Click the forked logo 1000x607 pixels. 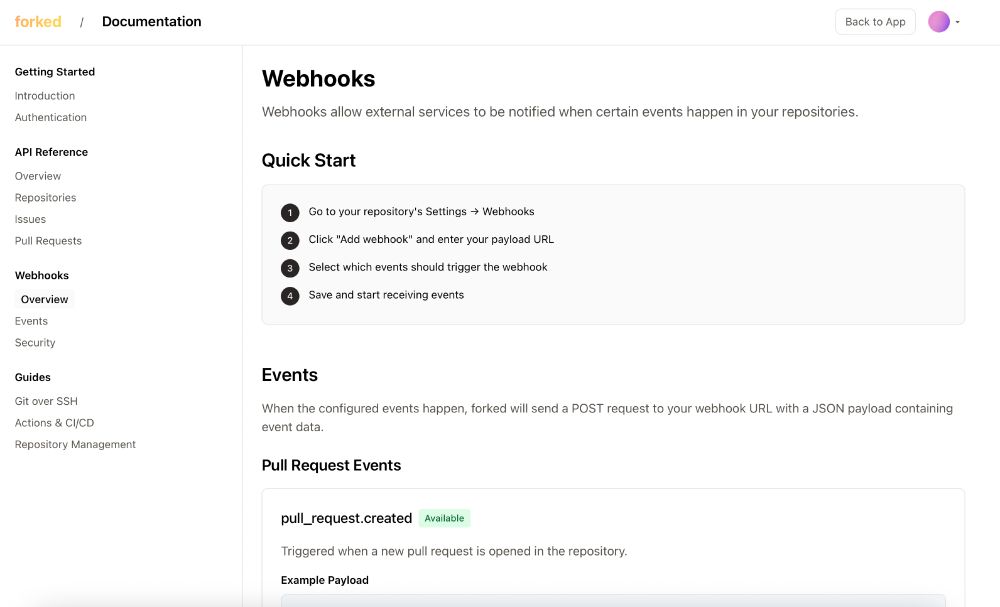pyautogui.click(x=38, y=22)
